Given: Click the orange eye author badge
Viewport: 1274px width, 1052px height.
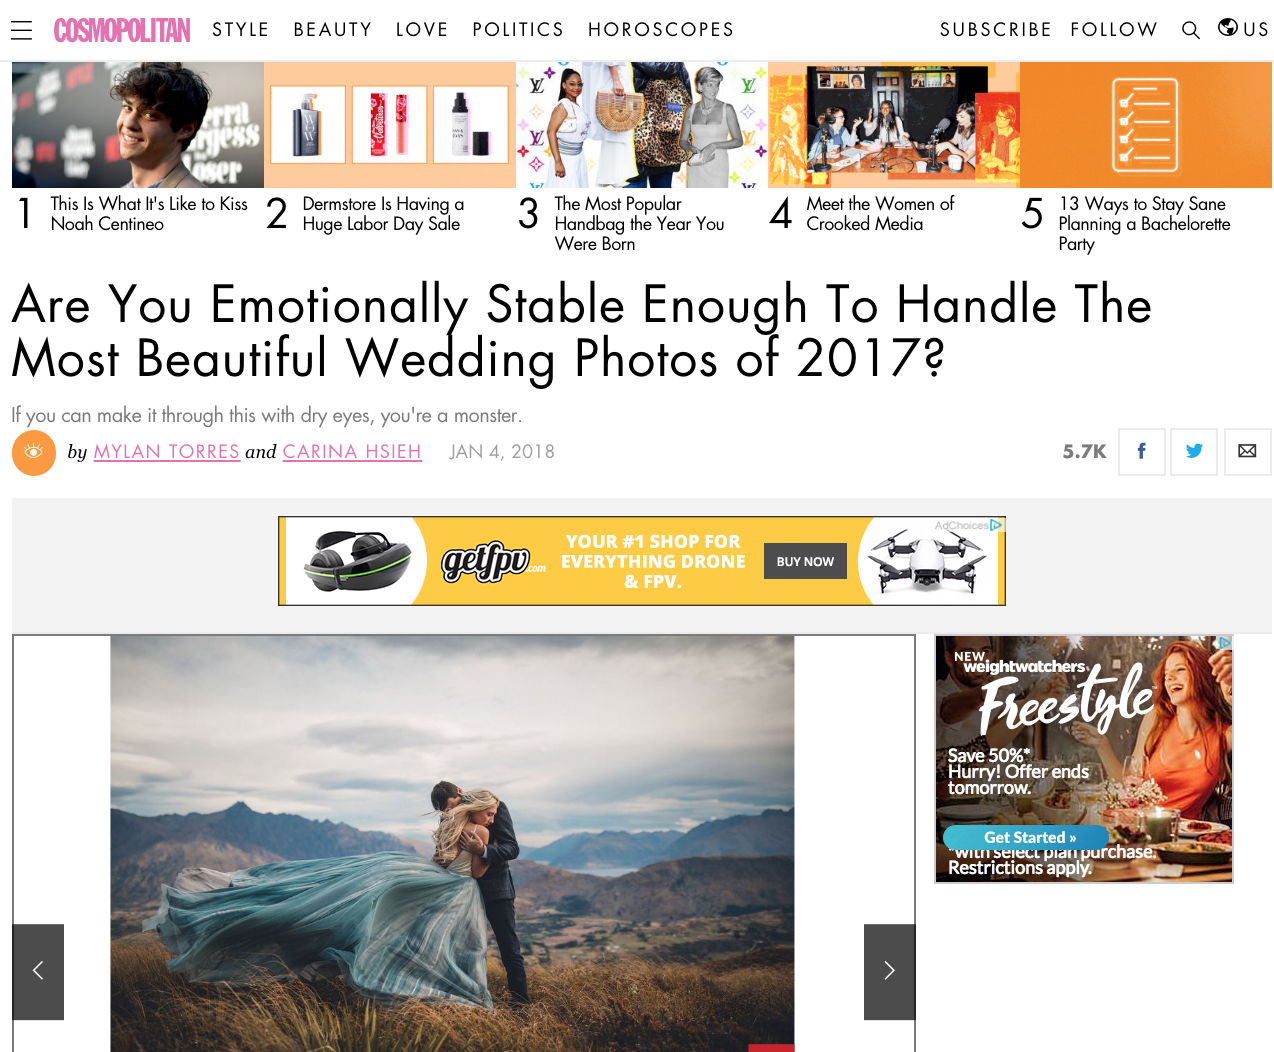Looking at the screenshot, I should 34,453.
